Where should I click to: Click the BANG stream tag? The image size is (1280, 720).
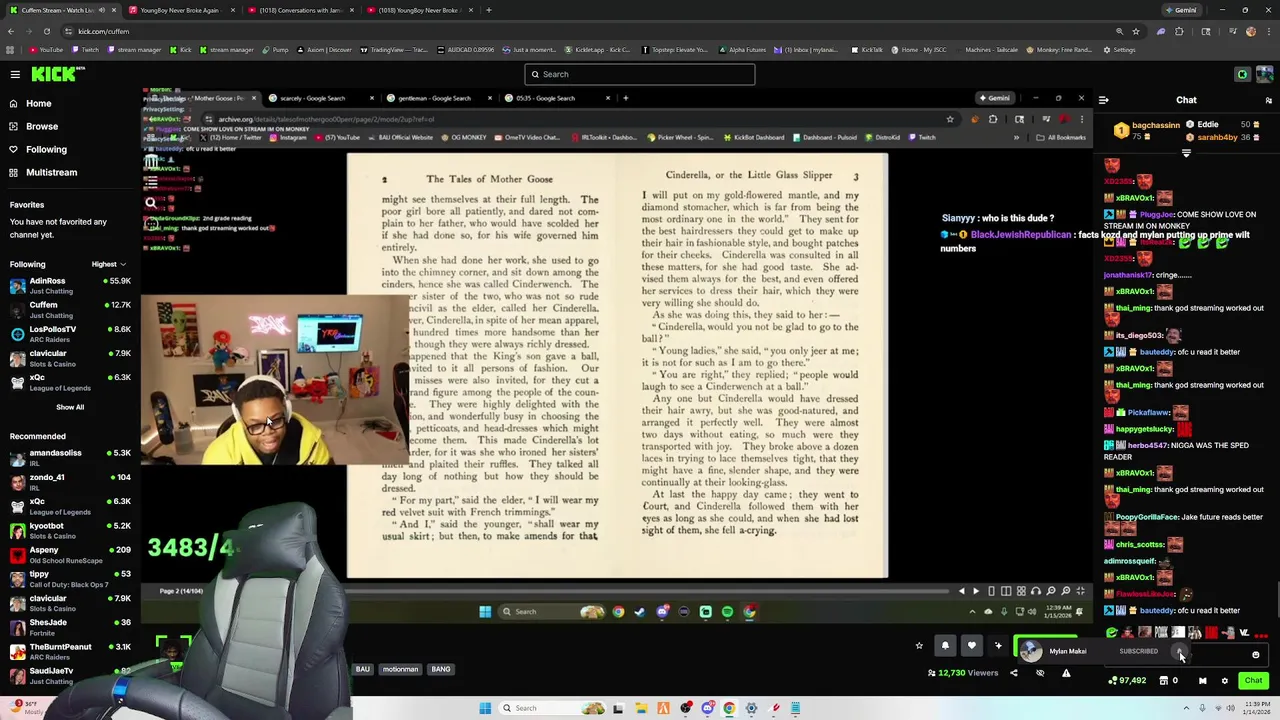pyautogui.click(x=441, y=669)
